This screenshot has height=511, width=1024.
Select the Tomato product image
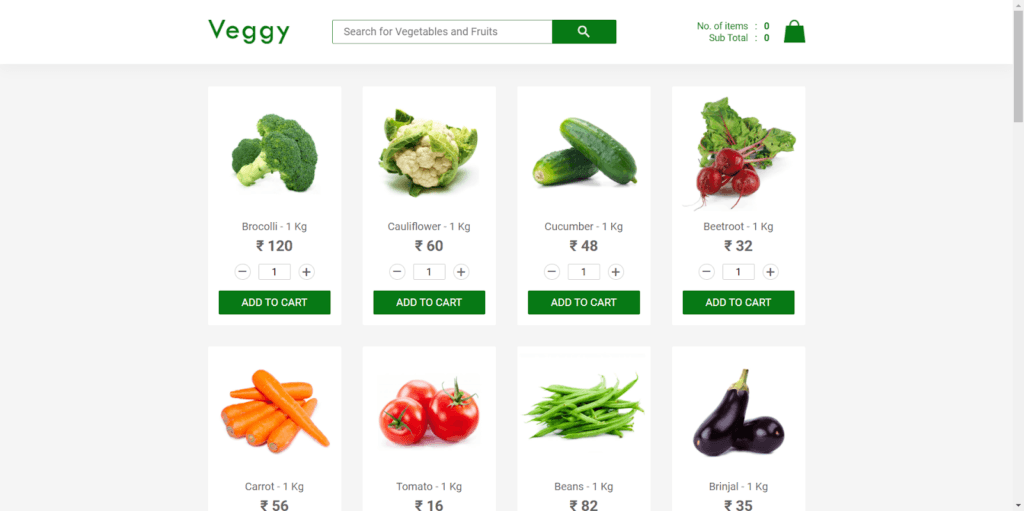(429, 411)
